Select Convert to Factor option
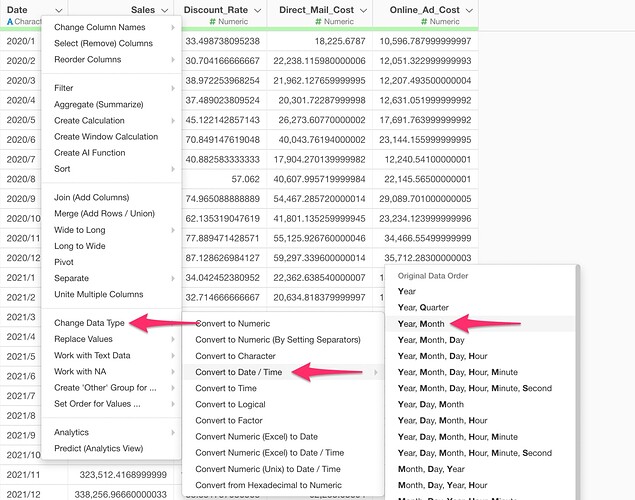This screenshot has width=635, height=500. [229, 420]
